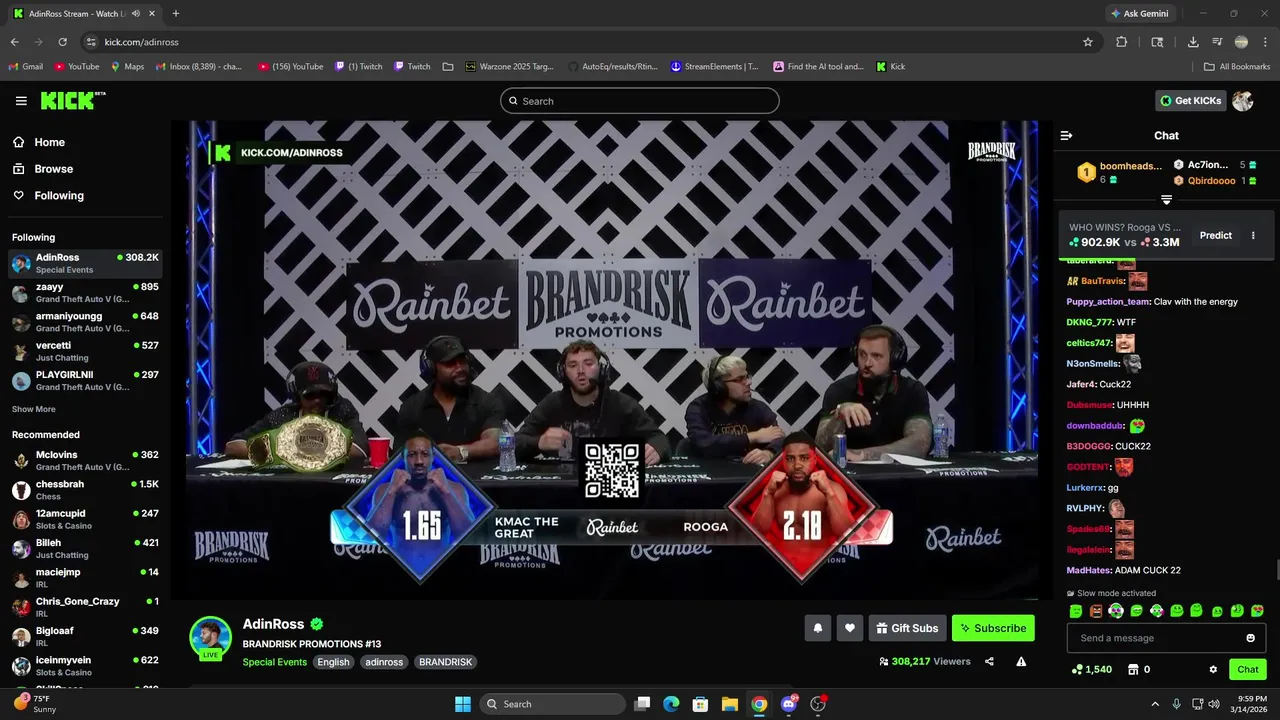
Task: Open chessbrah in Recommended list
Action: 85,489
